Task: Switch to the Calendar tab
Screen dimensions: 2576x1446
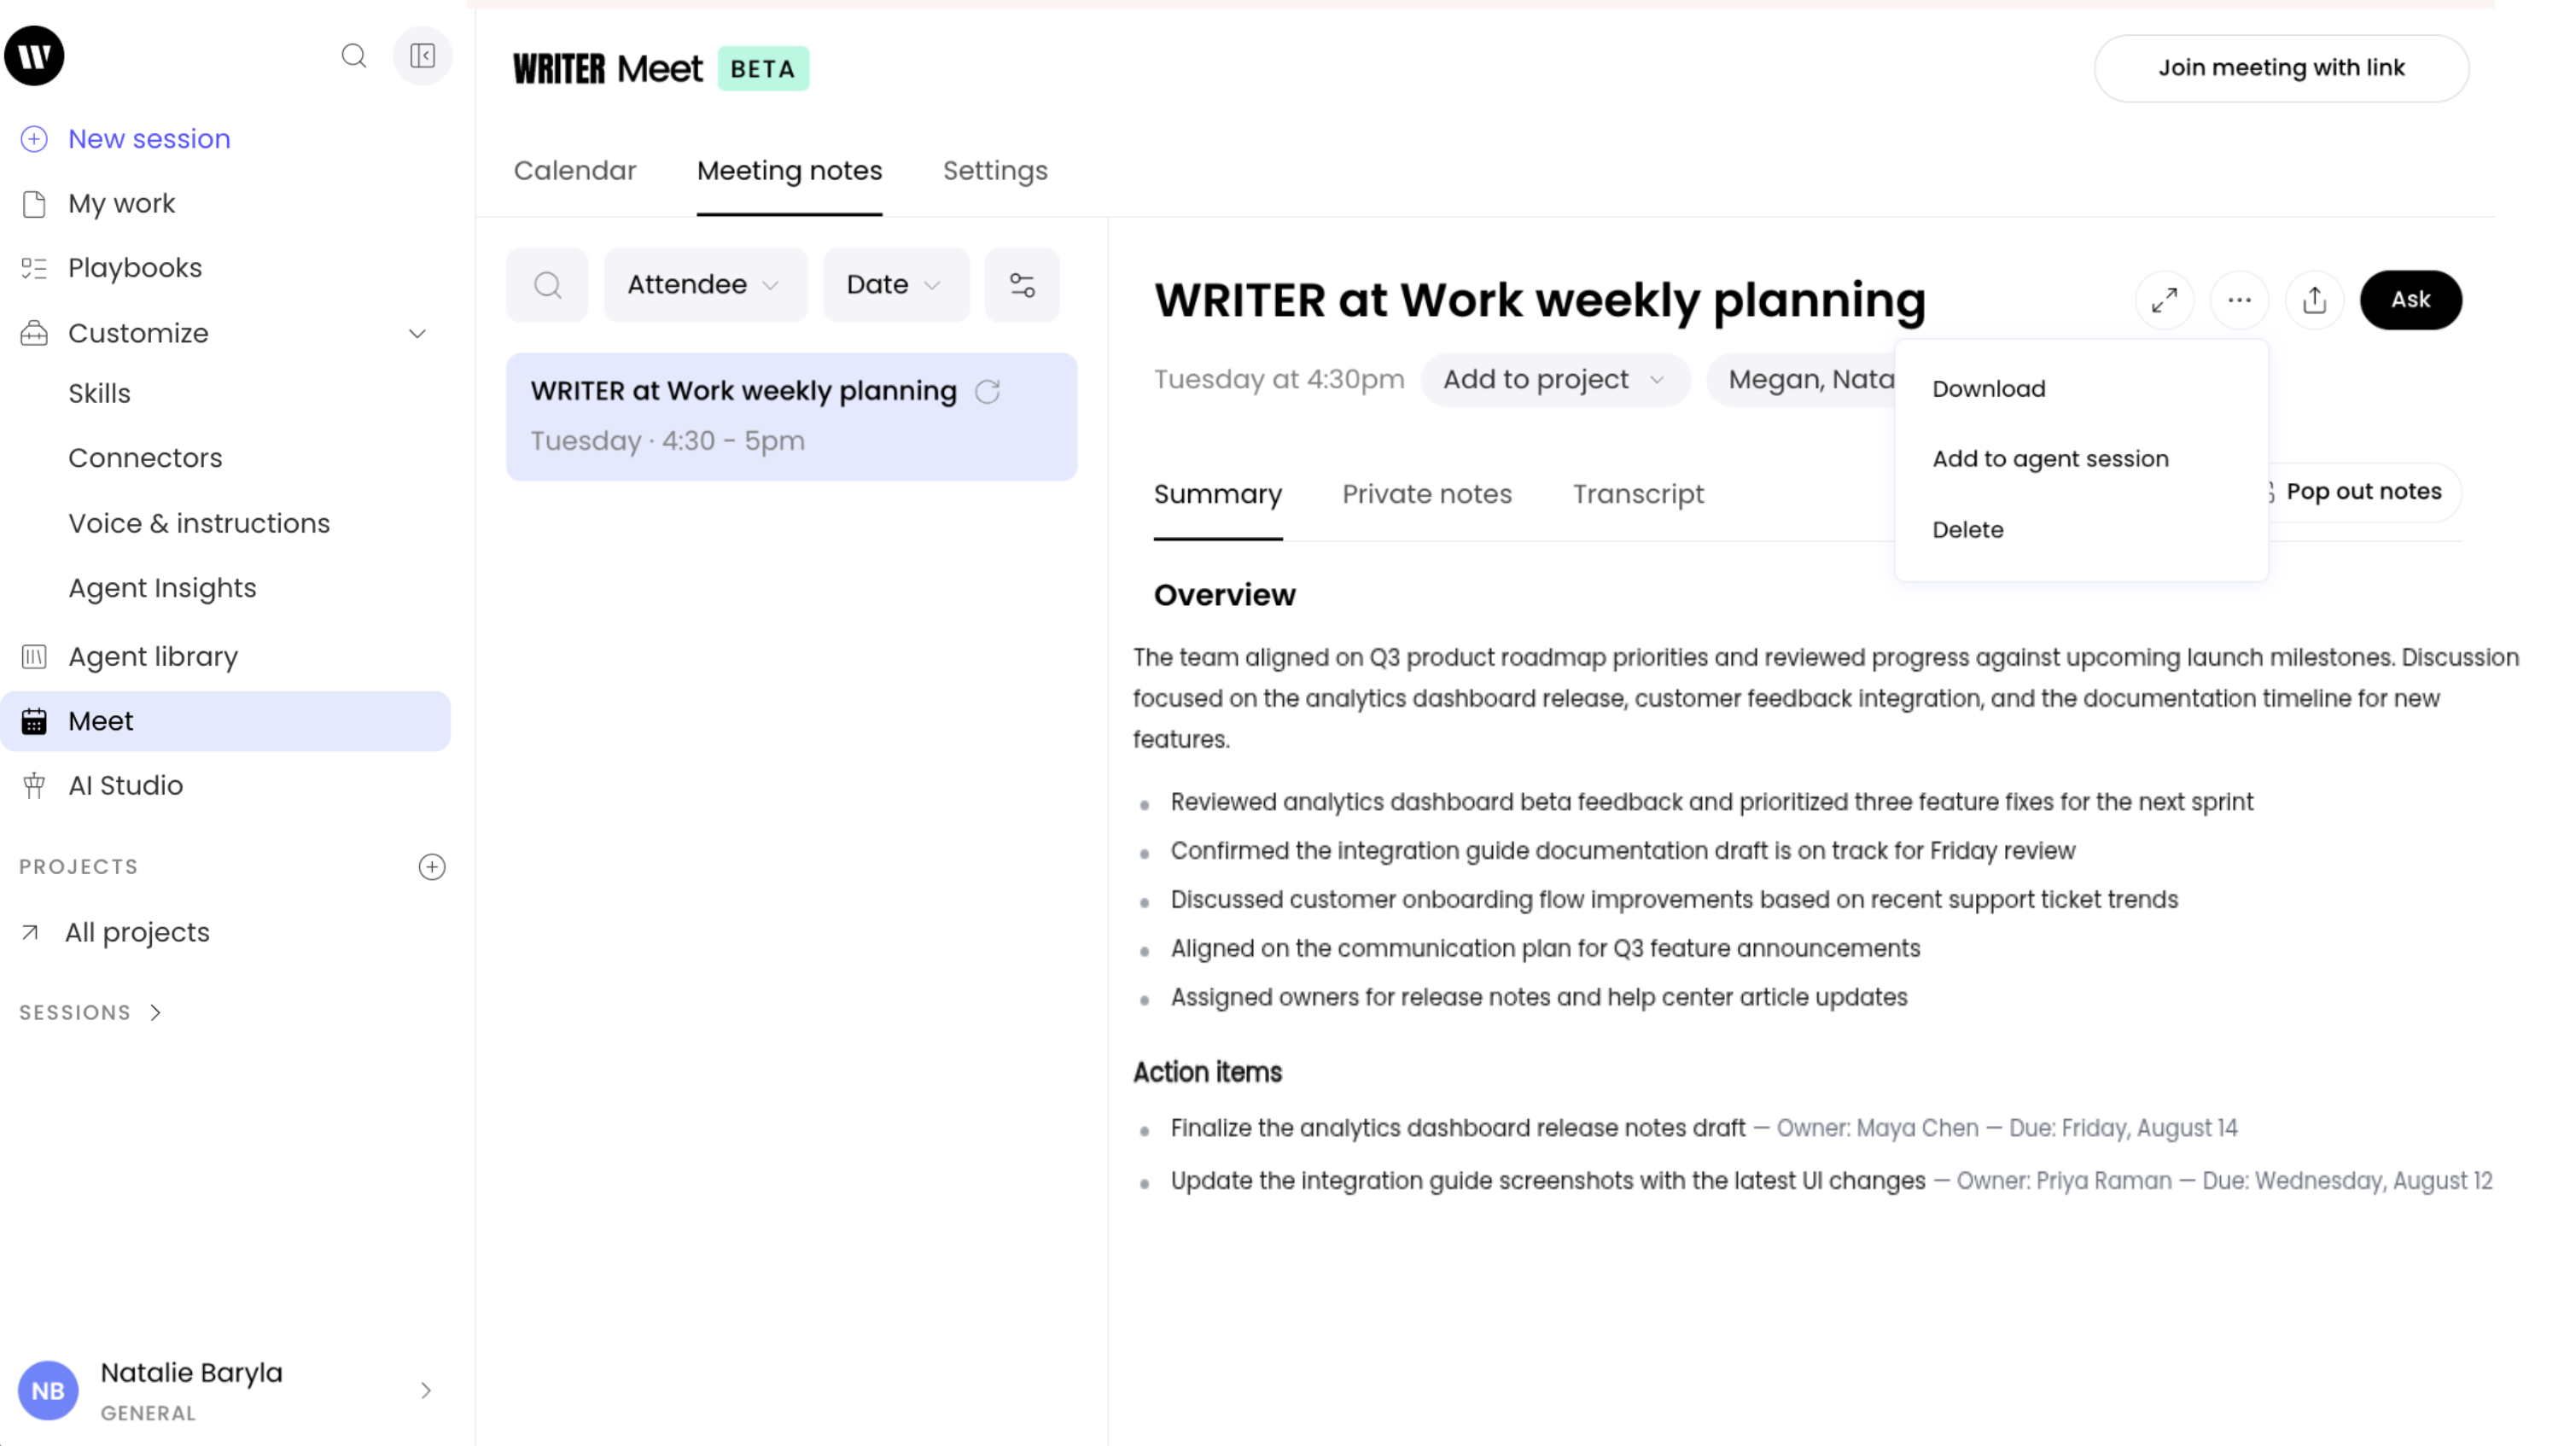Action: 575,171
